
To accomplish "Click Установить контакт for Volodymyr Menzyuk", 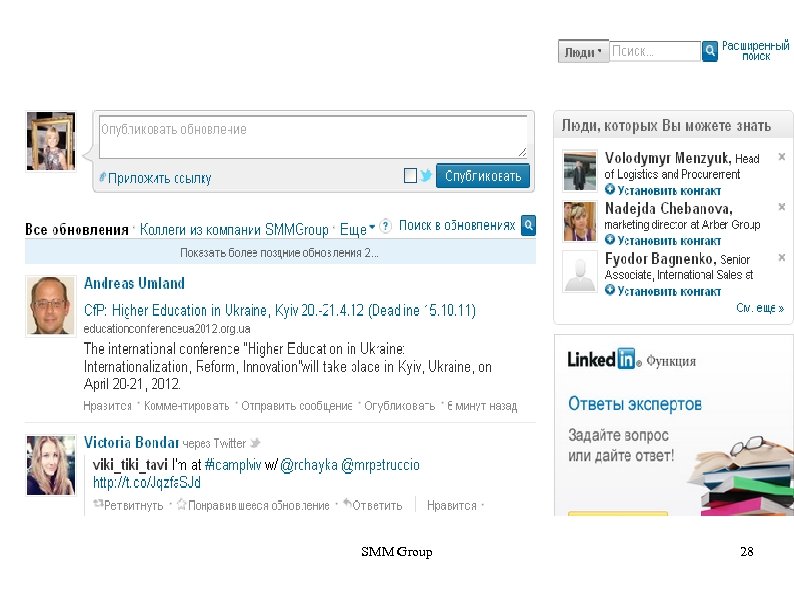I will [x=663, y=190].
